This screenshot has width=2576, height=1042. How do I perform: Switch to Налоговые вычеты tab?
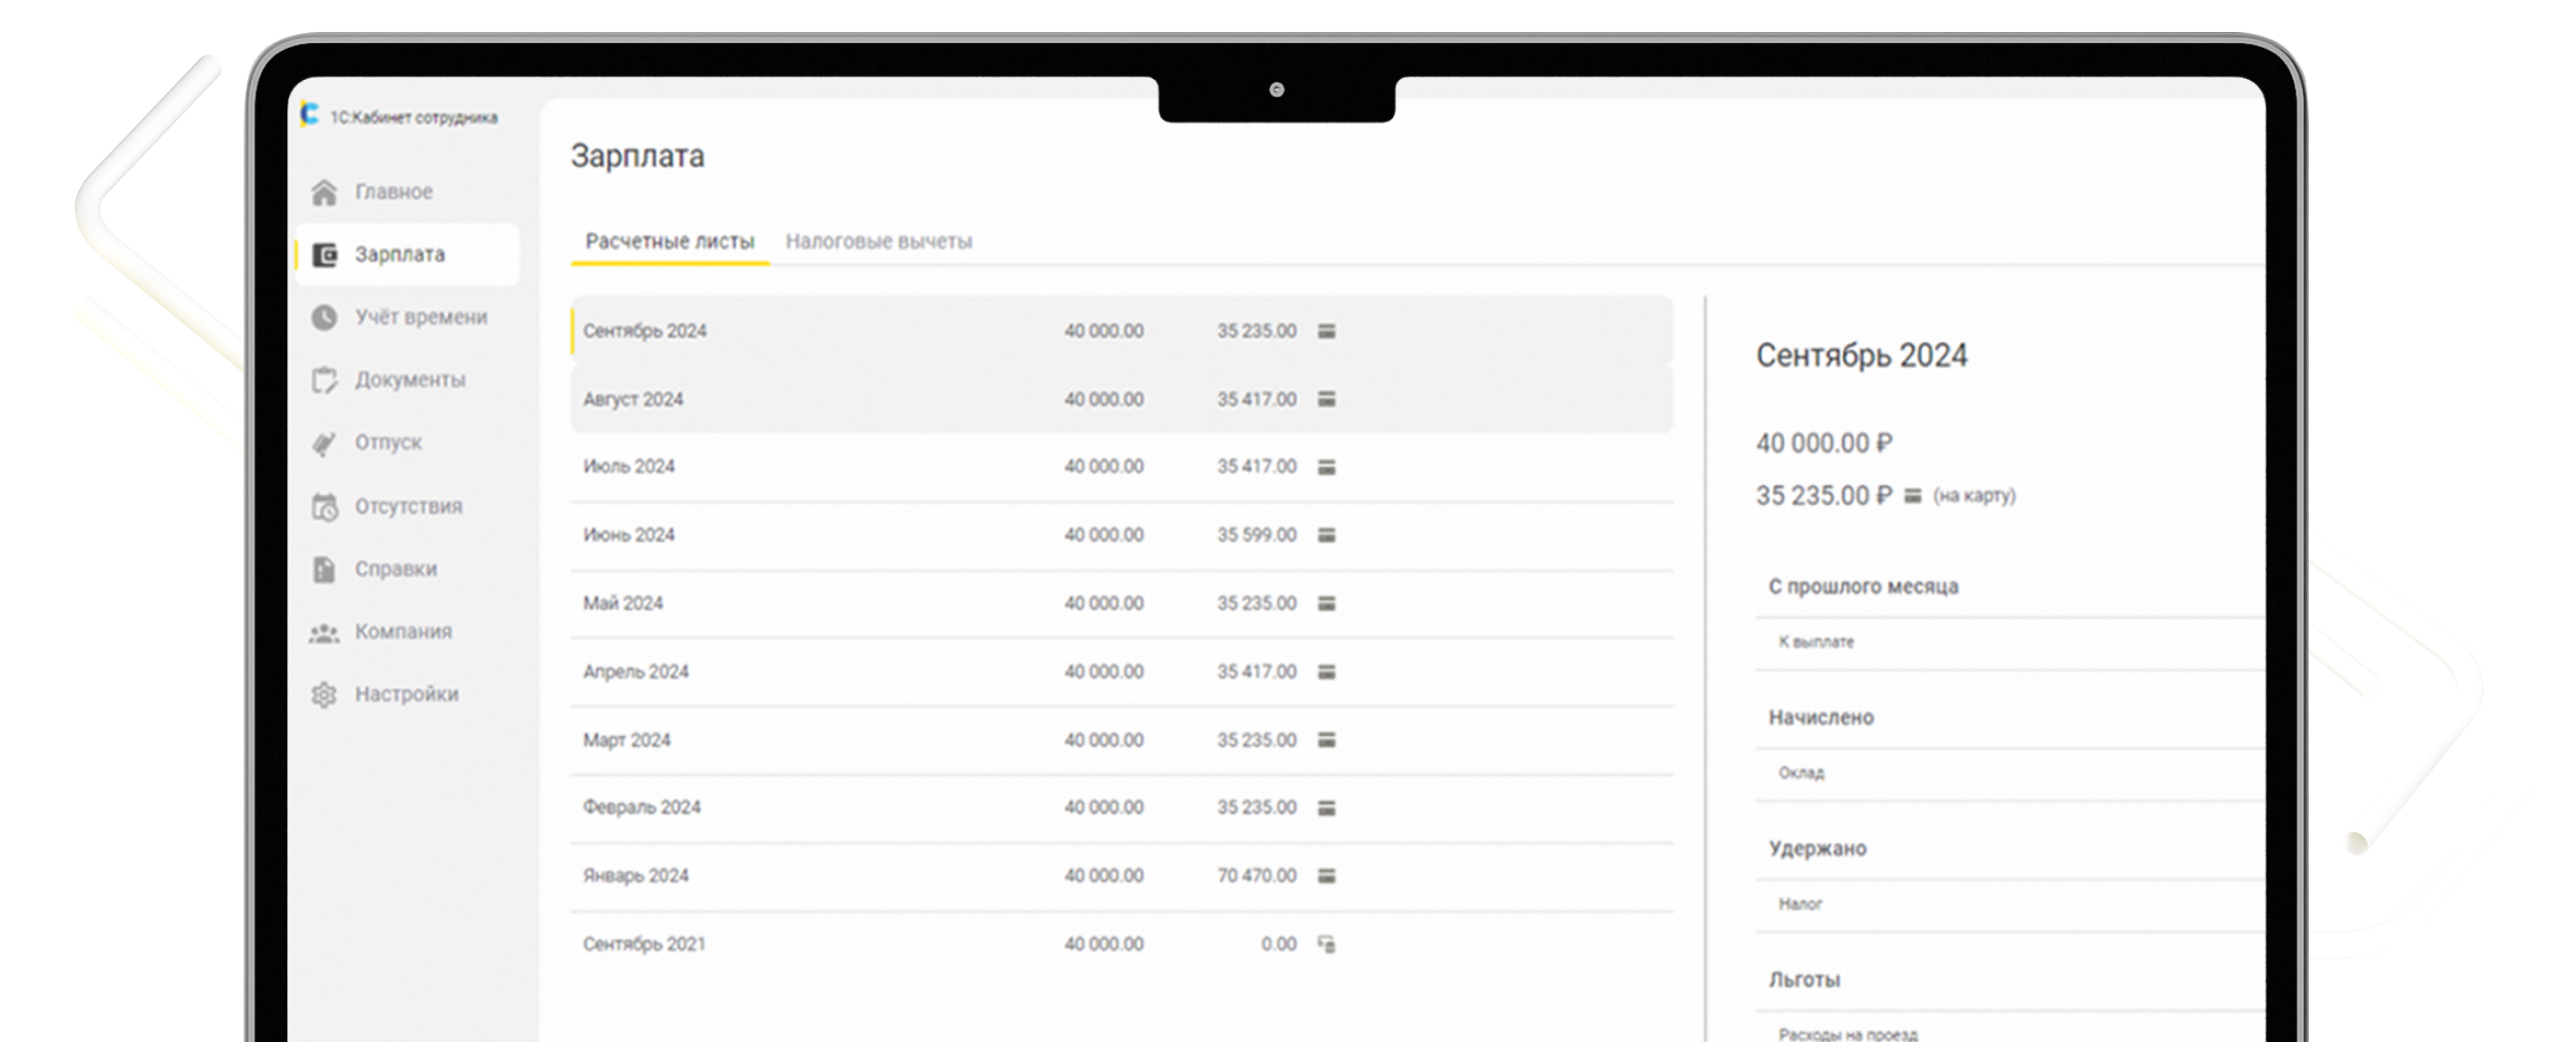(878, 241)
